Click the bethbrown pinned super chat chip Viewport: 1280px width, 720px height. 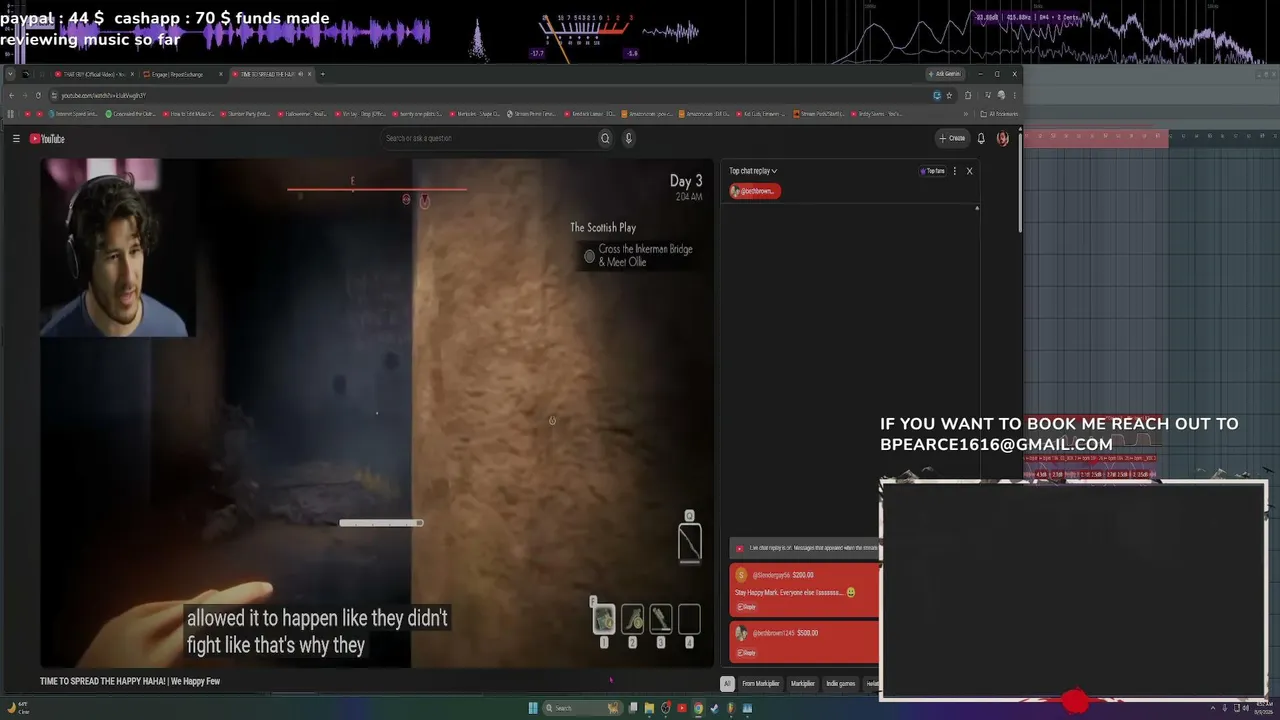pyautogui.click(x=755, y=191)
